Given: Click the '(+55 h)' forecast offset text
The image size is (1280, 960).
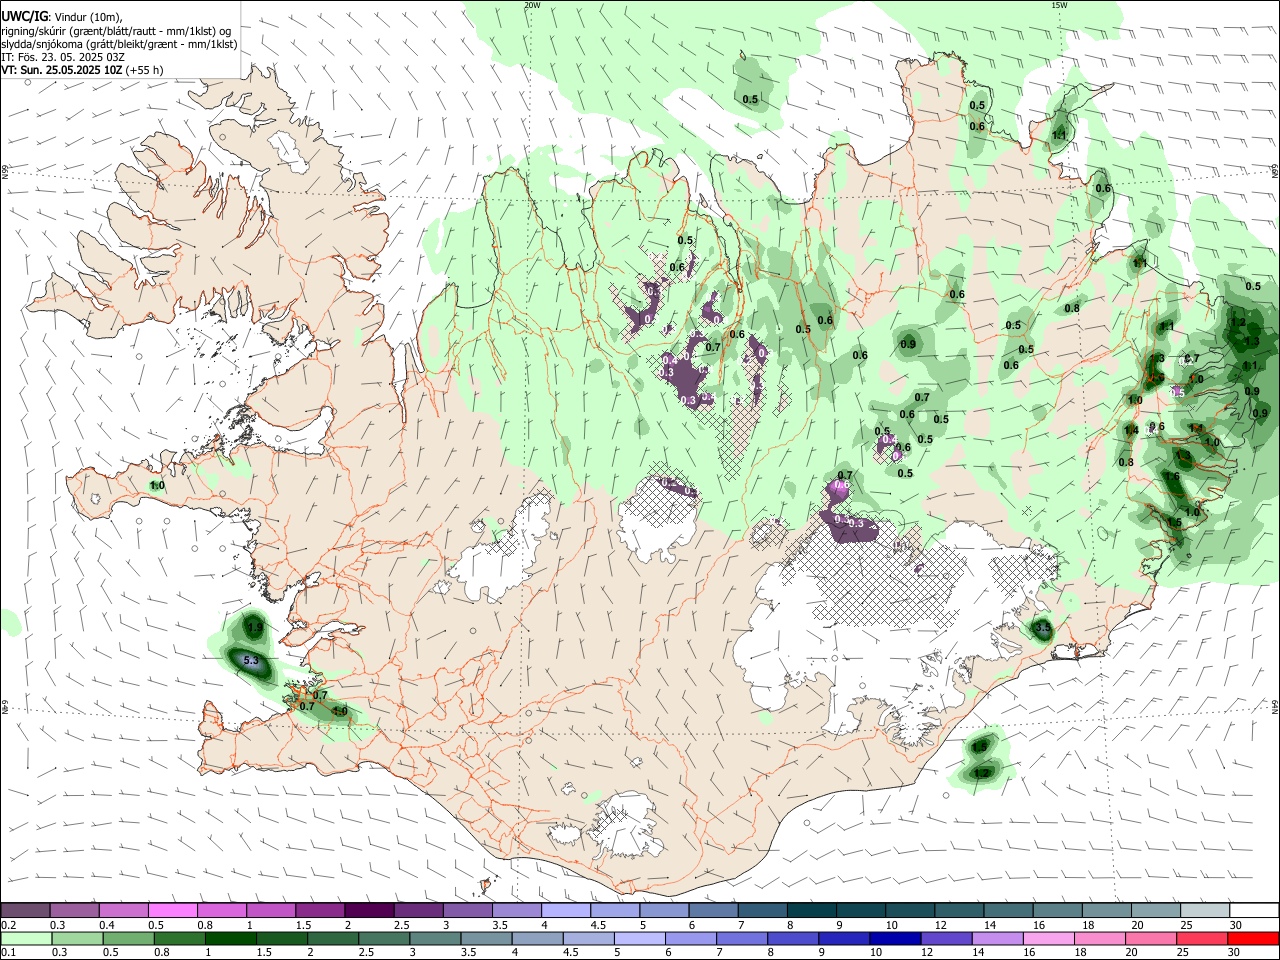Looking at the screenshot, I should 145,70.
